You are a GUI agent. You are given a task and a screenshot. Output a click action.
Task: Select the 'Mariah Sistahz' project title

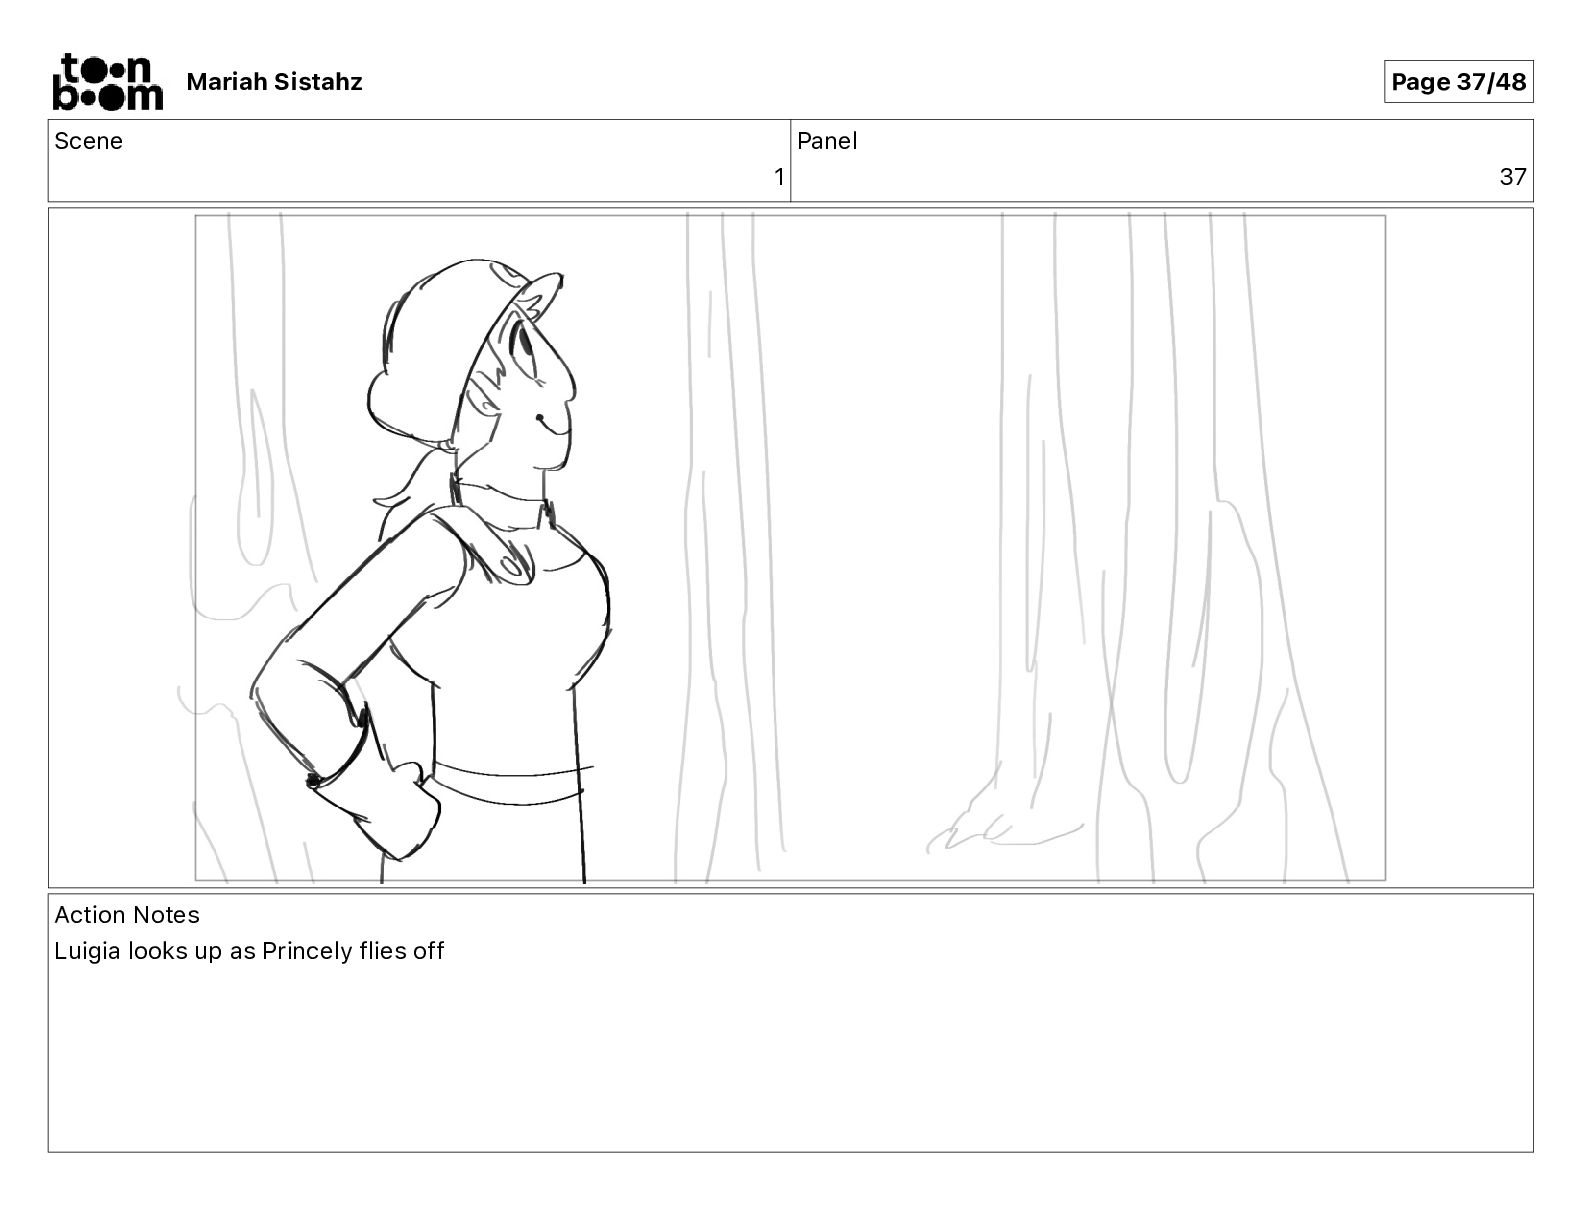pyautogui.click(x=274, y=82)
